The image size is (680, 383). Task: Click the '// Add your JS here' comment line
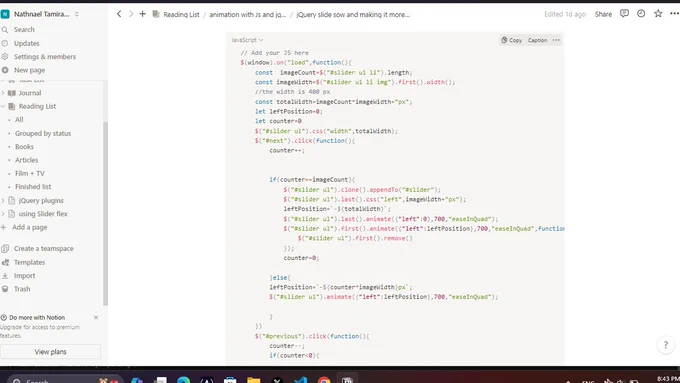click(x=275, y=53)
